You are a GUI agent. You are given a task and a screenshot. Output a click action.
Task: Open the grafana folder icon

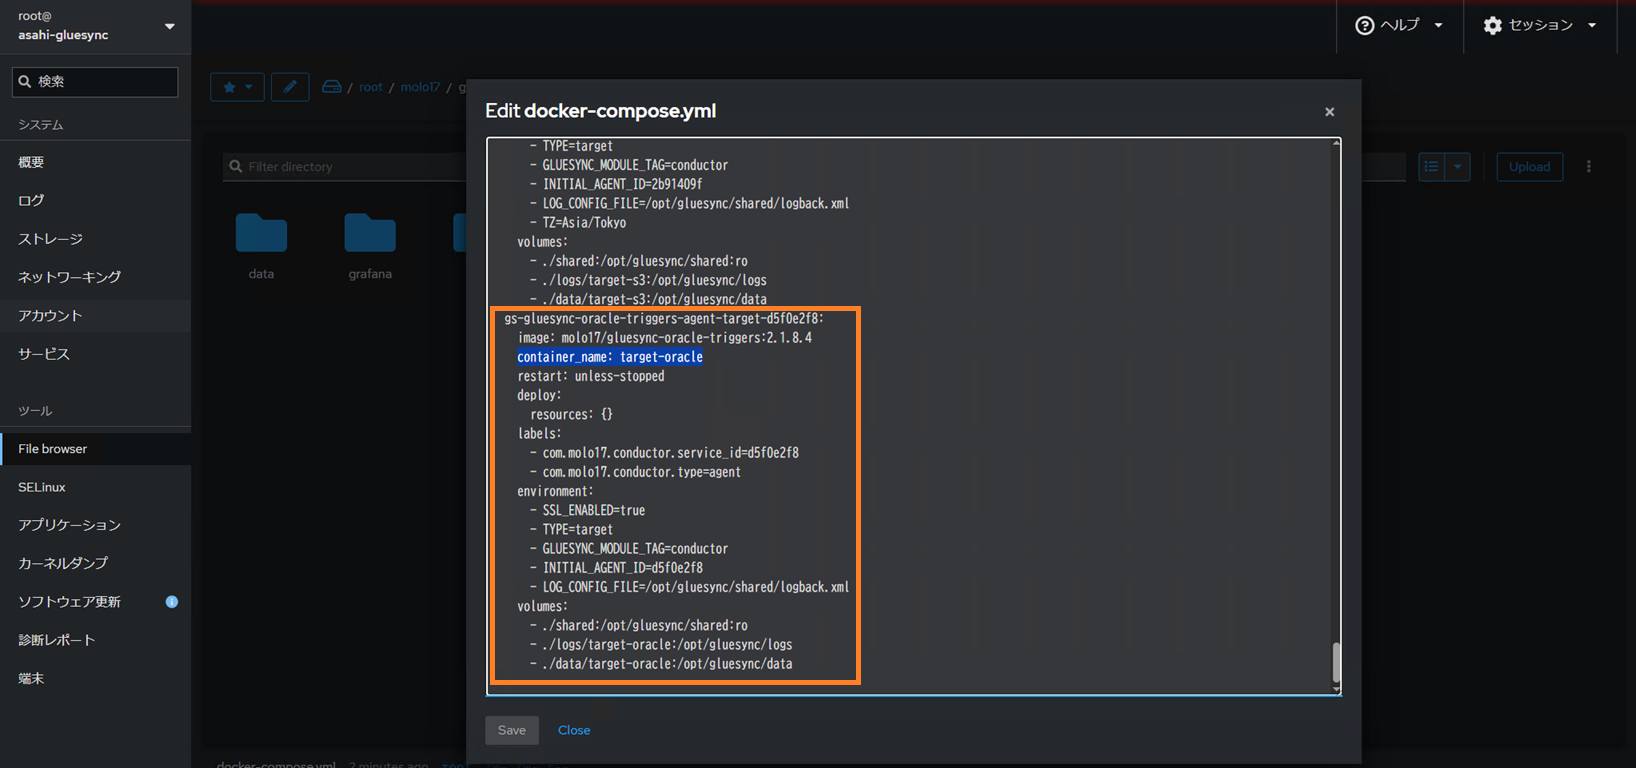pos(370,234)
